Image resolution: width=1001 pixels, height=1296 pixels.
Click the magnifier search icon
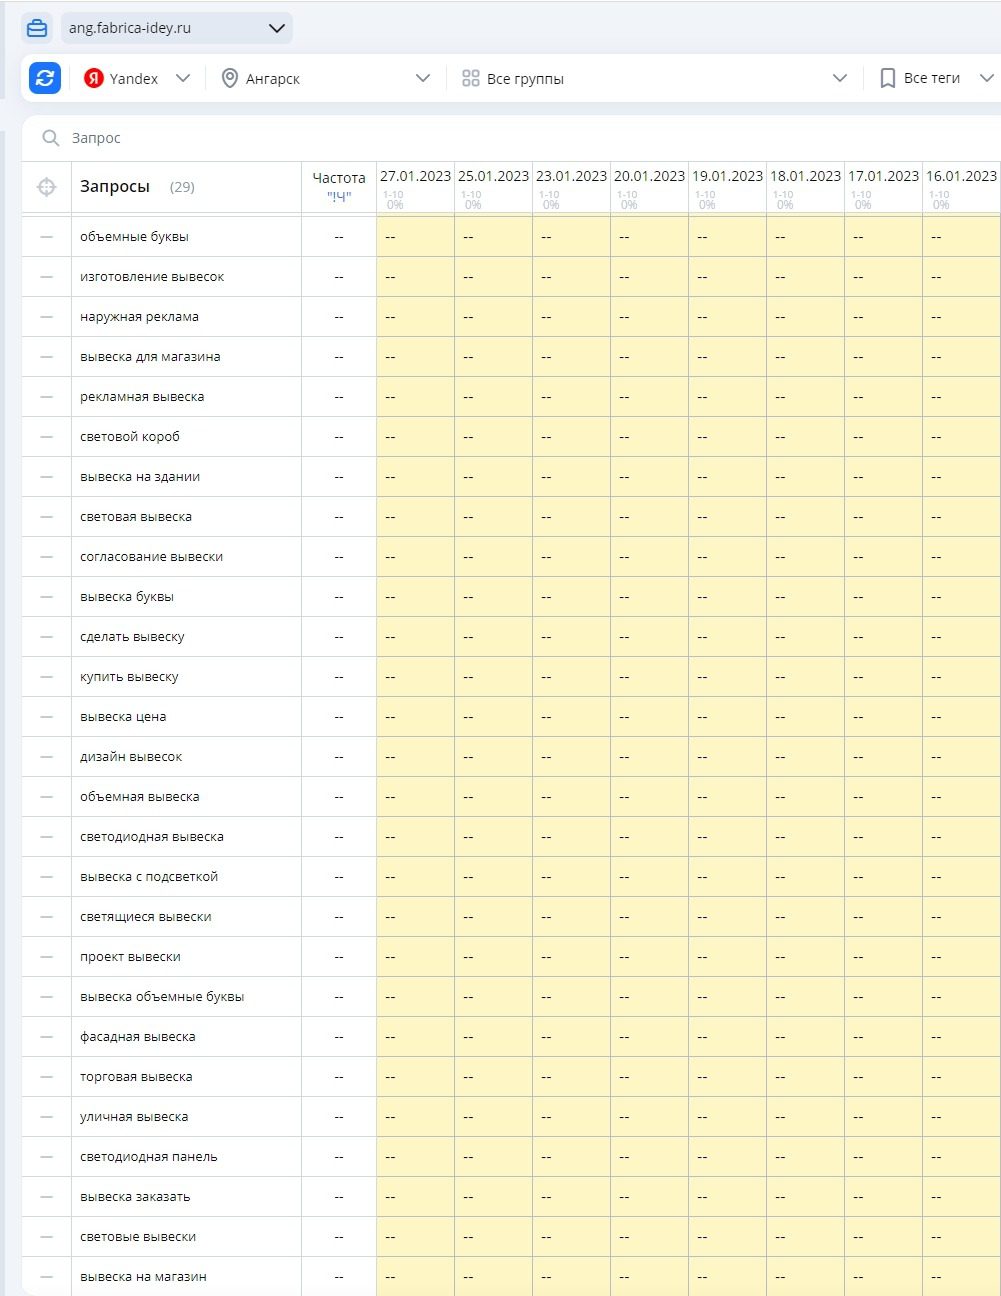[x=50, y=138]
